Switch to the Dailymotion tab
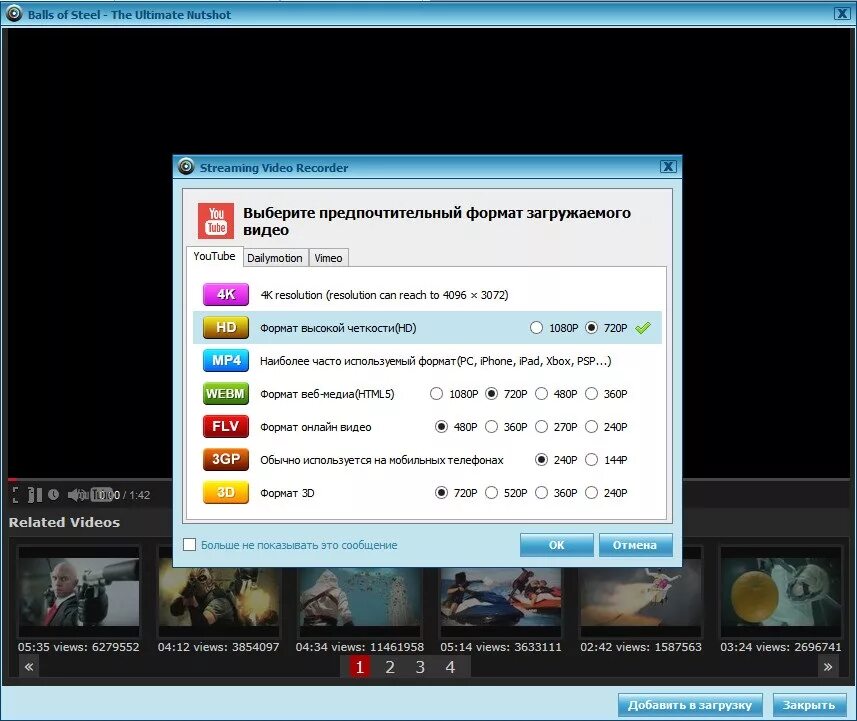This screenshot has height=721, width=857. (275, 257)
